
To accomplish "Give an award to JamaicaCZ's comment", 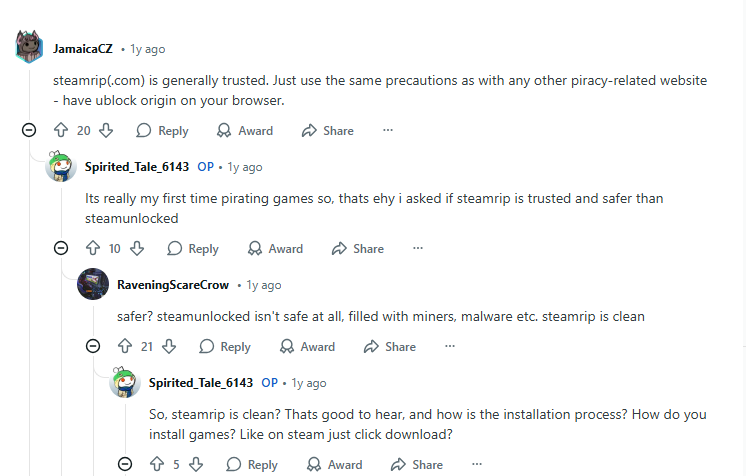I will coord(246,131).
